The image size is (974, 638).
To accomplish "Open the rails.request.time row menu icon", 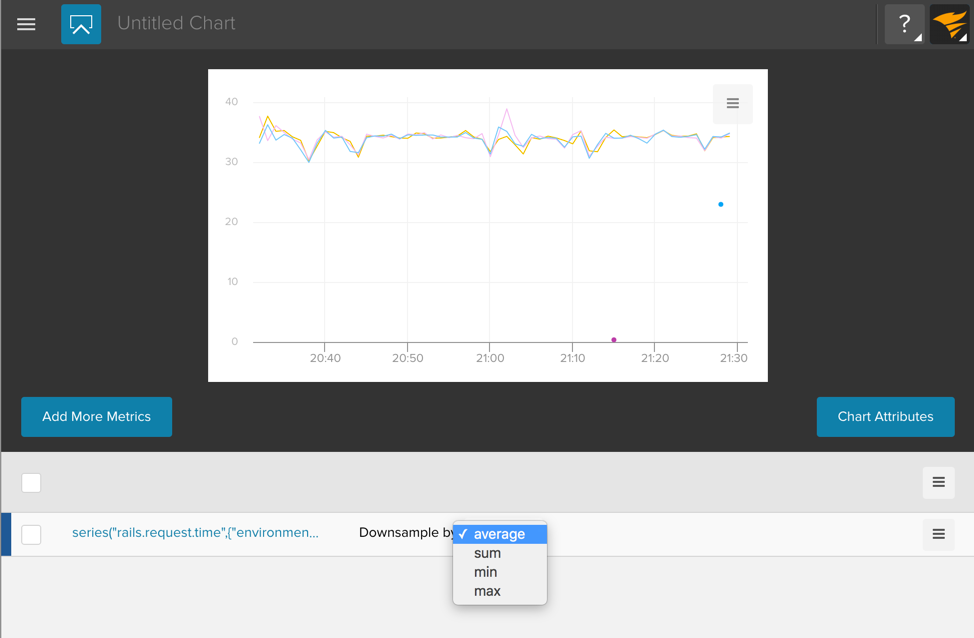I will click(x=938, y=534).
